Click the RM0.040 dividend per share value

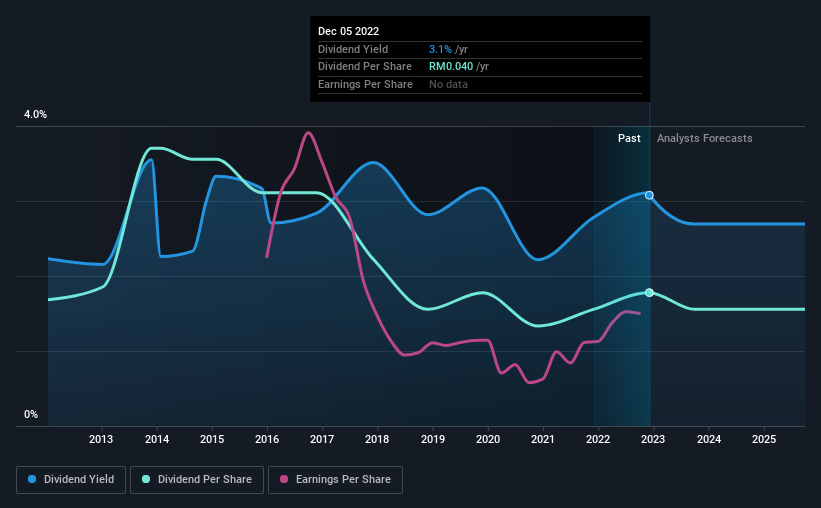[x=451, y=67]
